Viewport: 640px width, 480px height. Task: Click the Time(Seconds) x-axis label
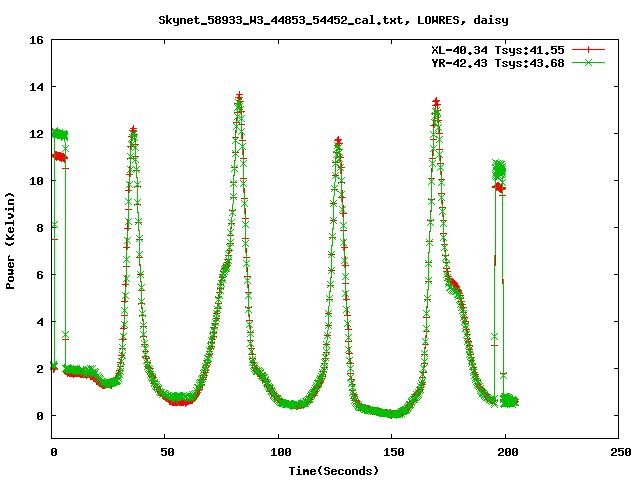pos(334,471)
